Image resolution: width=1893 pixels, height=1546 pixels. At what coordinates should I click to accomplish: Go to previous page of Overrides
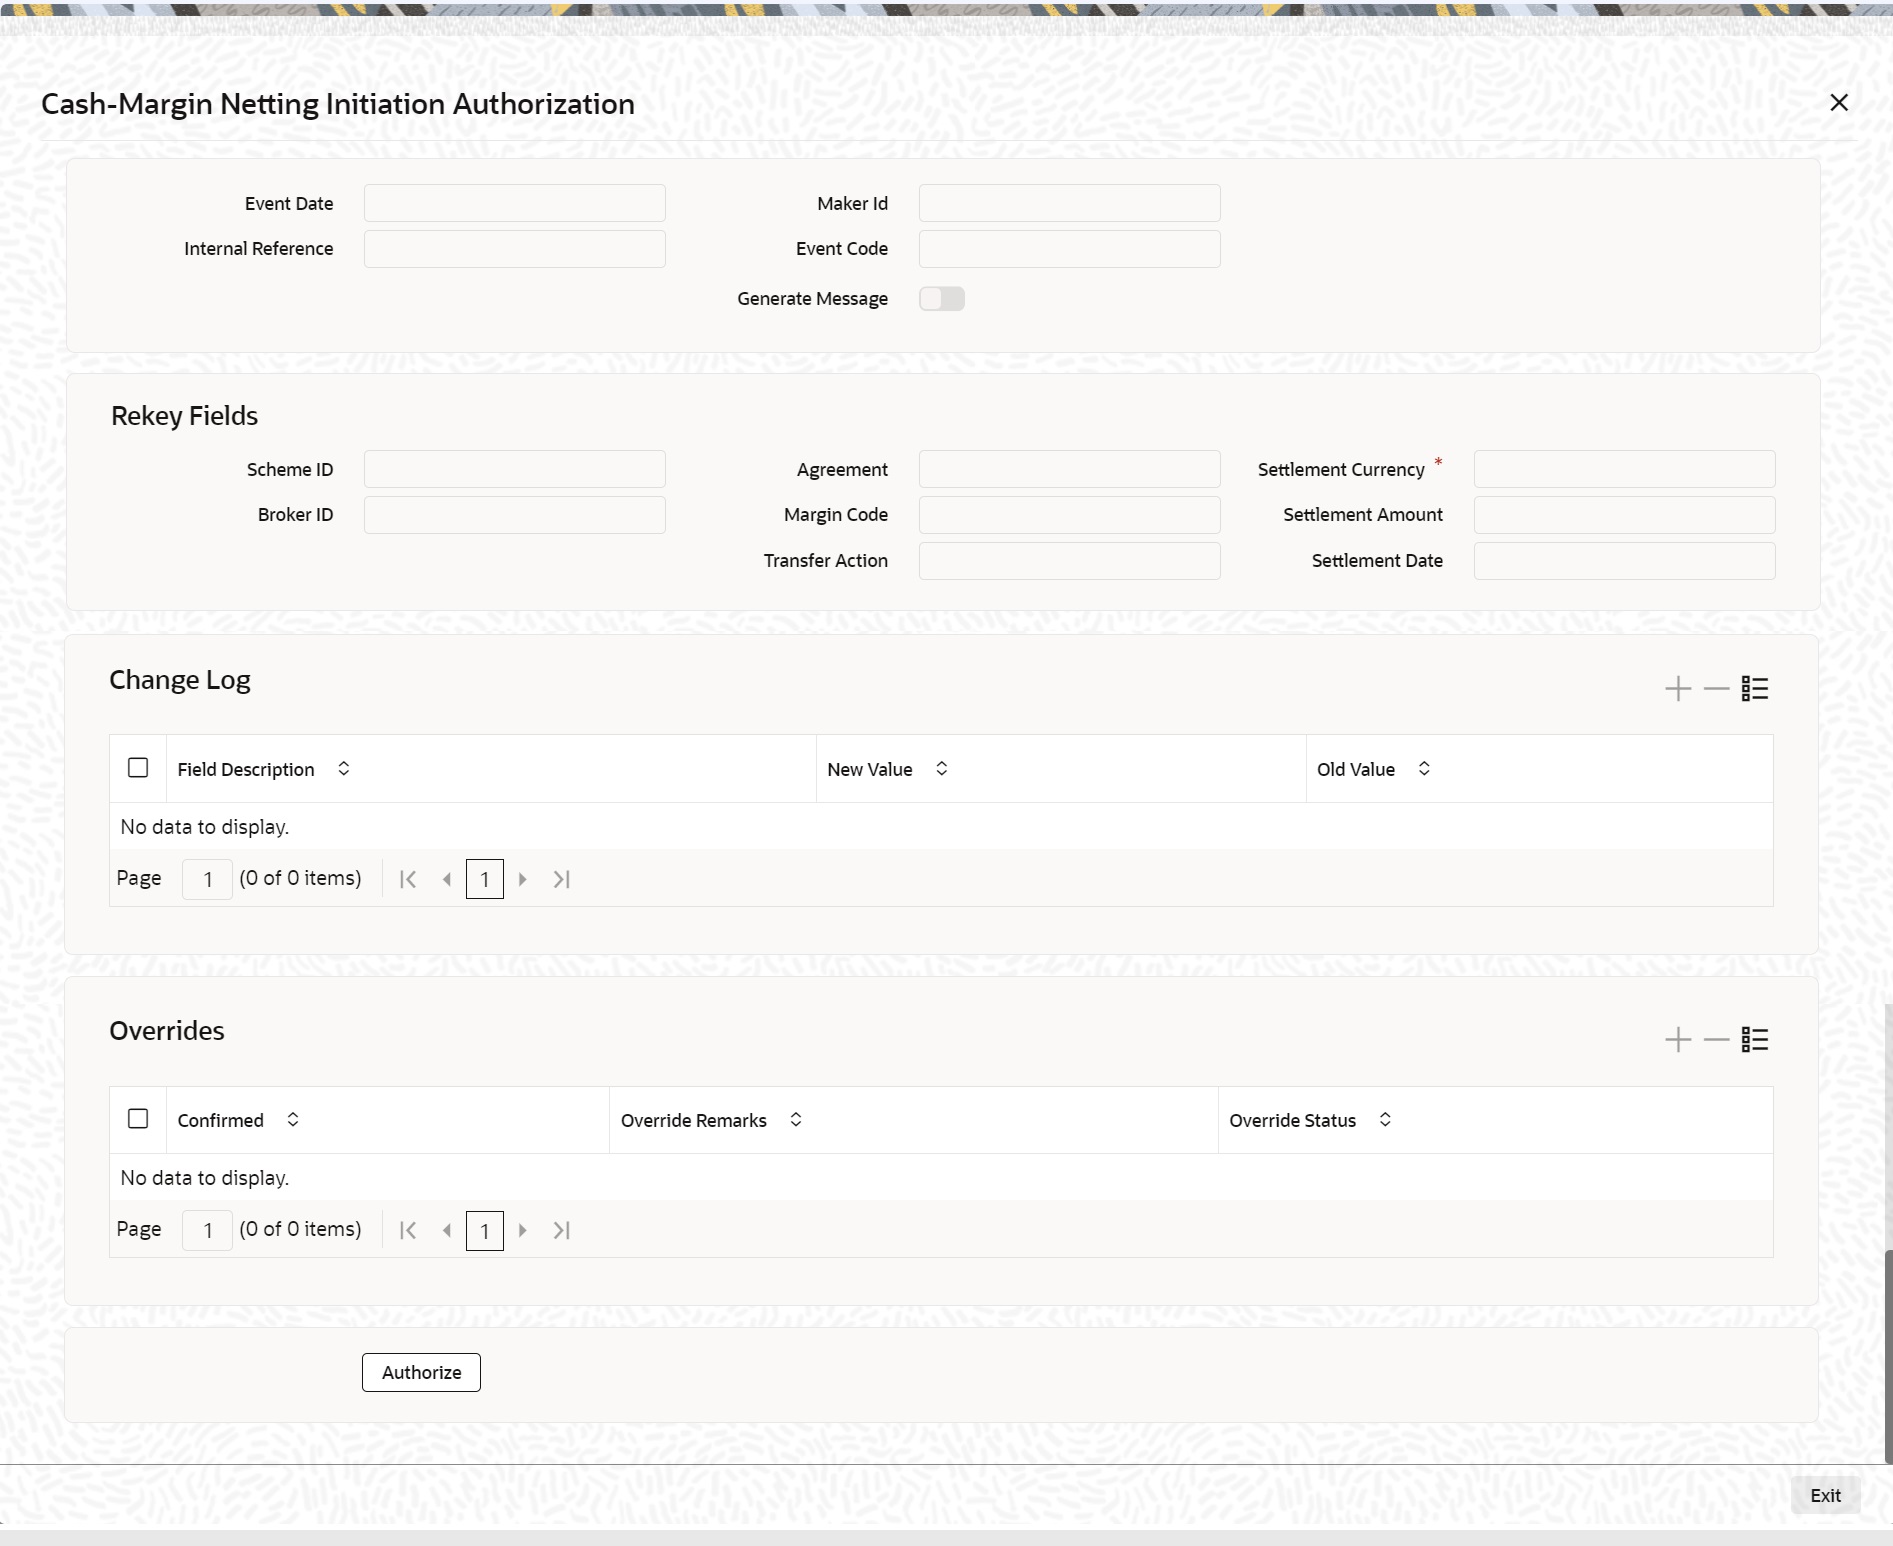[447, 1230]
